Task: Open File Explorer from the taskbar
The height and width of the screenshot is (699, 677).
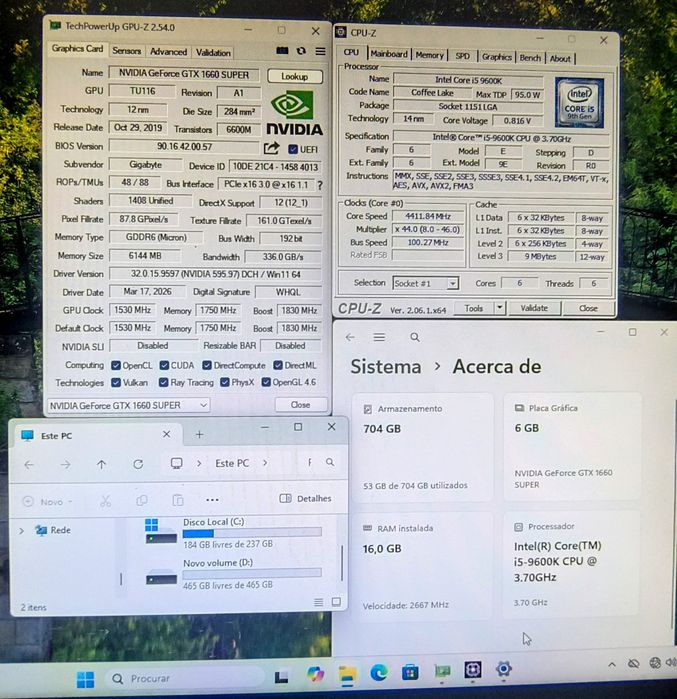Action: [x=347, y=674]
